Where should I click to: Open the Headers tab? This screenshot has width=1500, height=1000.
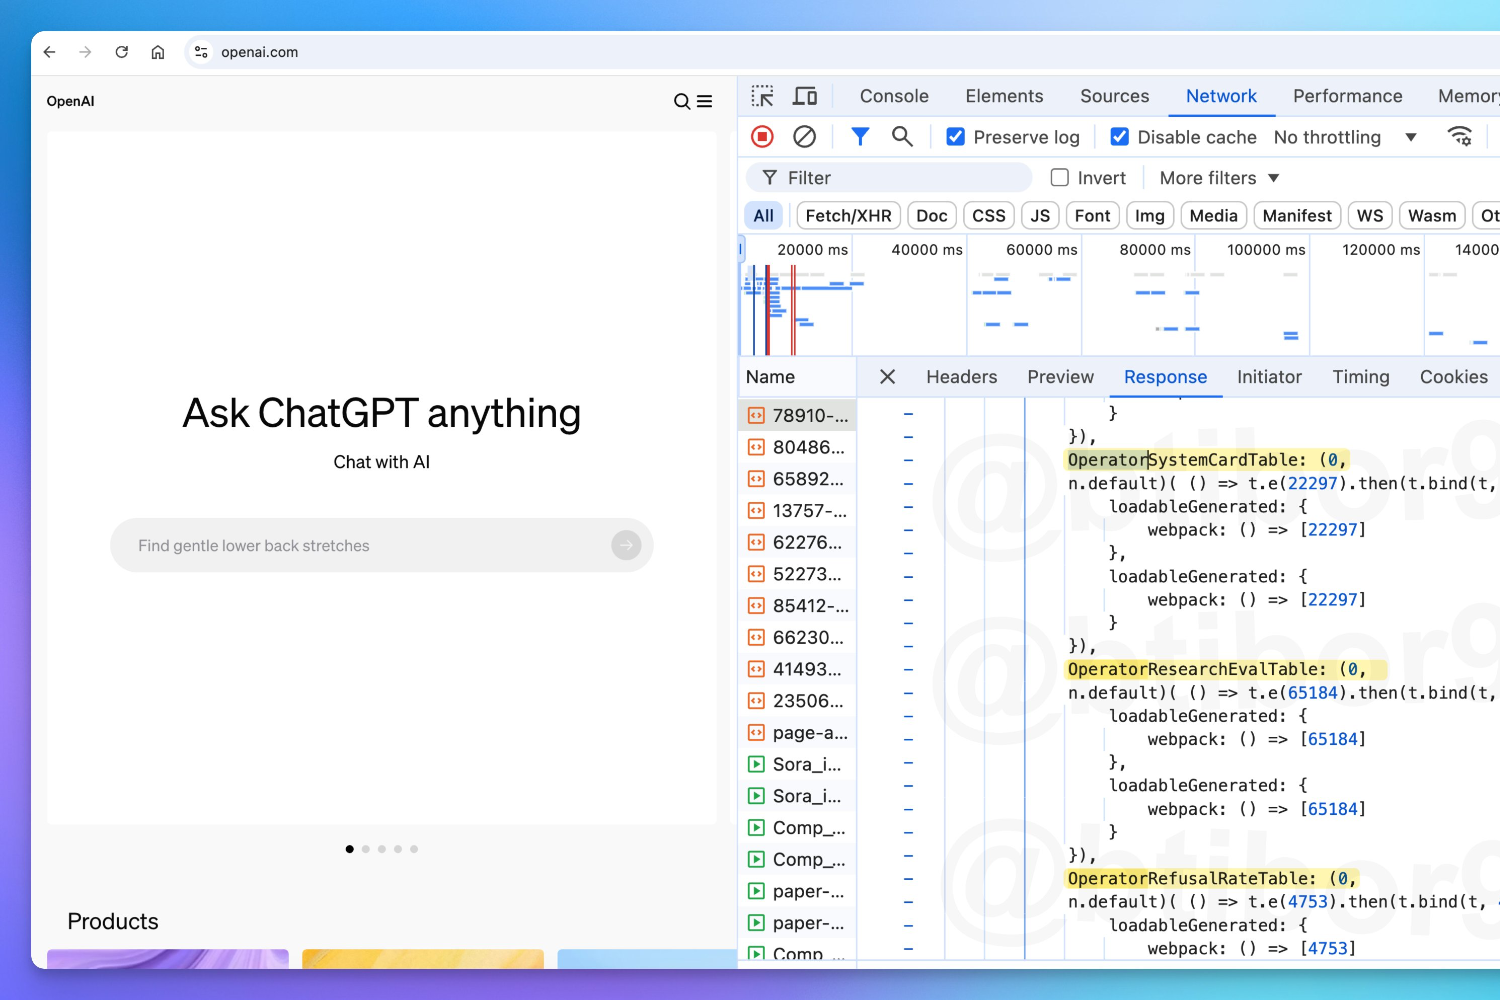pyautogui.click(x=961, y=377)
